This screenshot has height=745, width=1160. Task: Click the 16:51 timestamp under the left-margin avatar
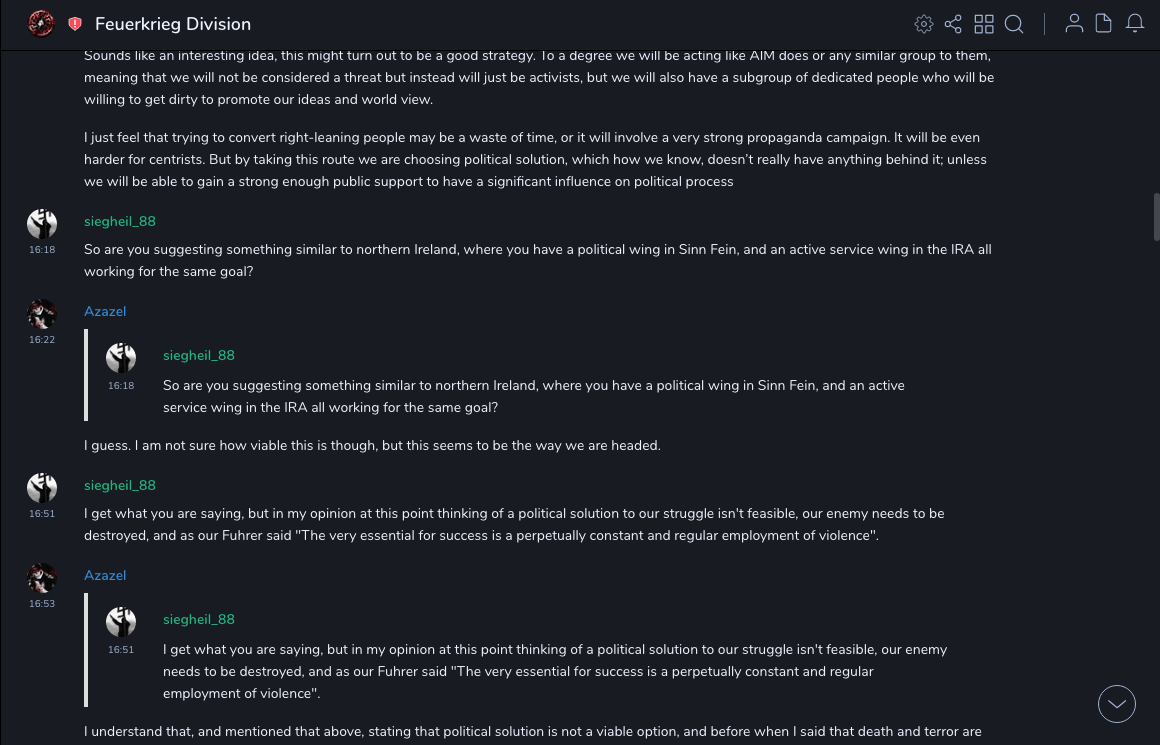42,514
